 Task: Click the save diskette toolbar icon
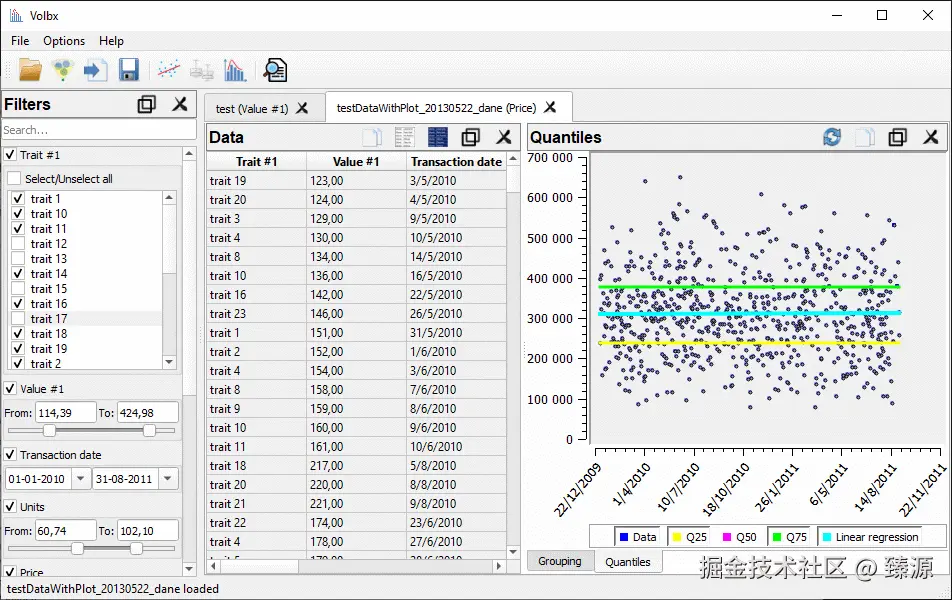coord(128,70)
